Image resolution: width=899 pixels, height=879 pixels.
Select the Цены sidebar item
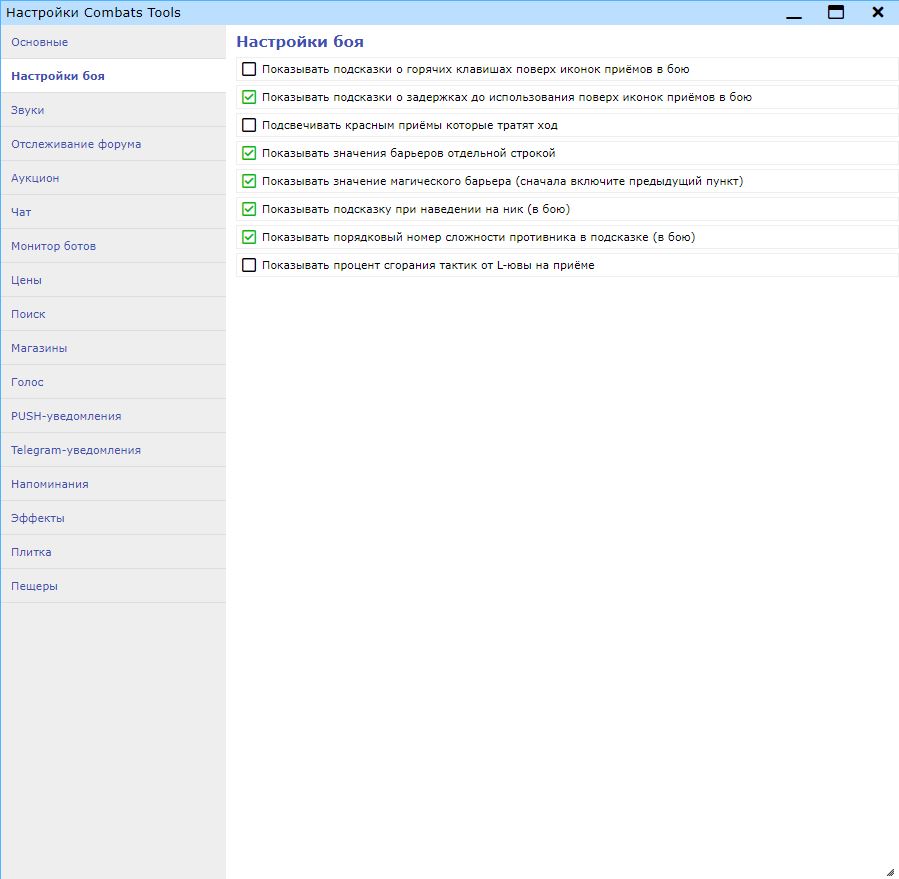pos(114,280)
